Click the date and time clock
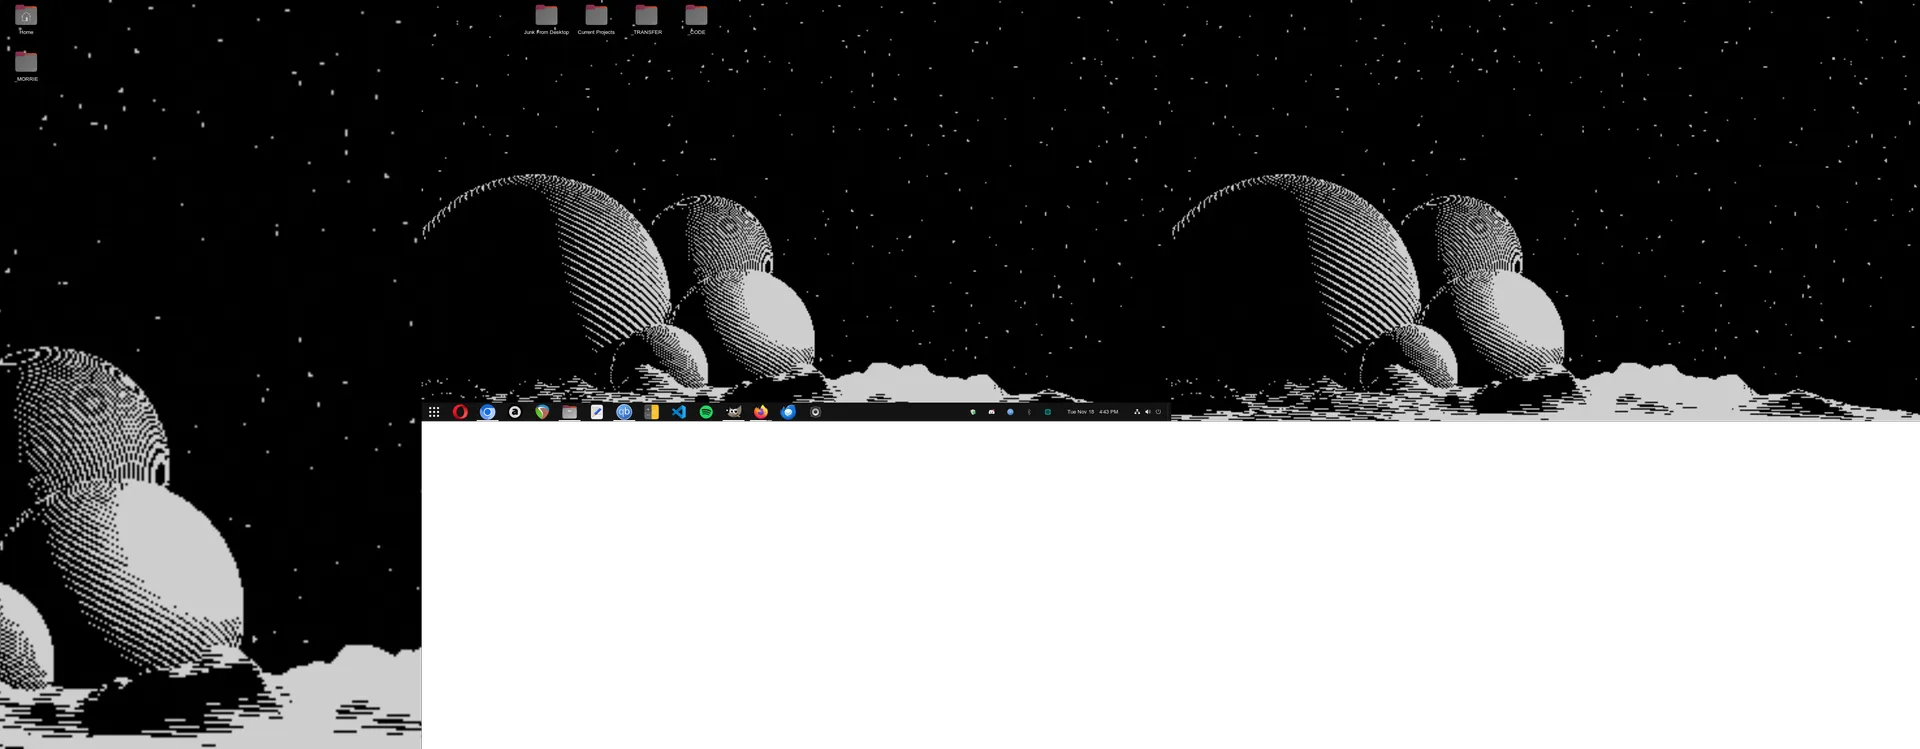The height and width of the screenshot is (749, 1920). pyautogui.click(x=1092, y=412)
